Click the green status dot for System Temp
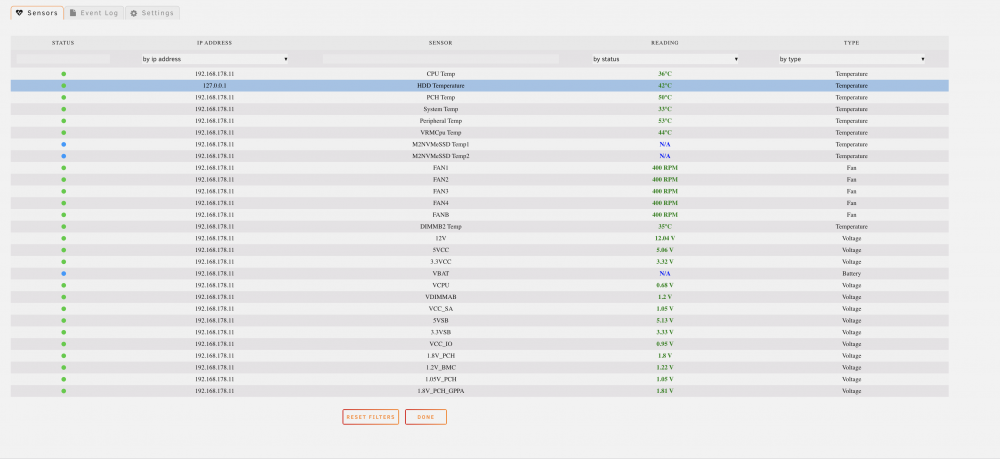 pyautogui.click(x=63, y=109)
